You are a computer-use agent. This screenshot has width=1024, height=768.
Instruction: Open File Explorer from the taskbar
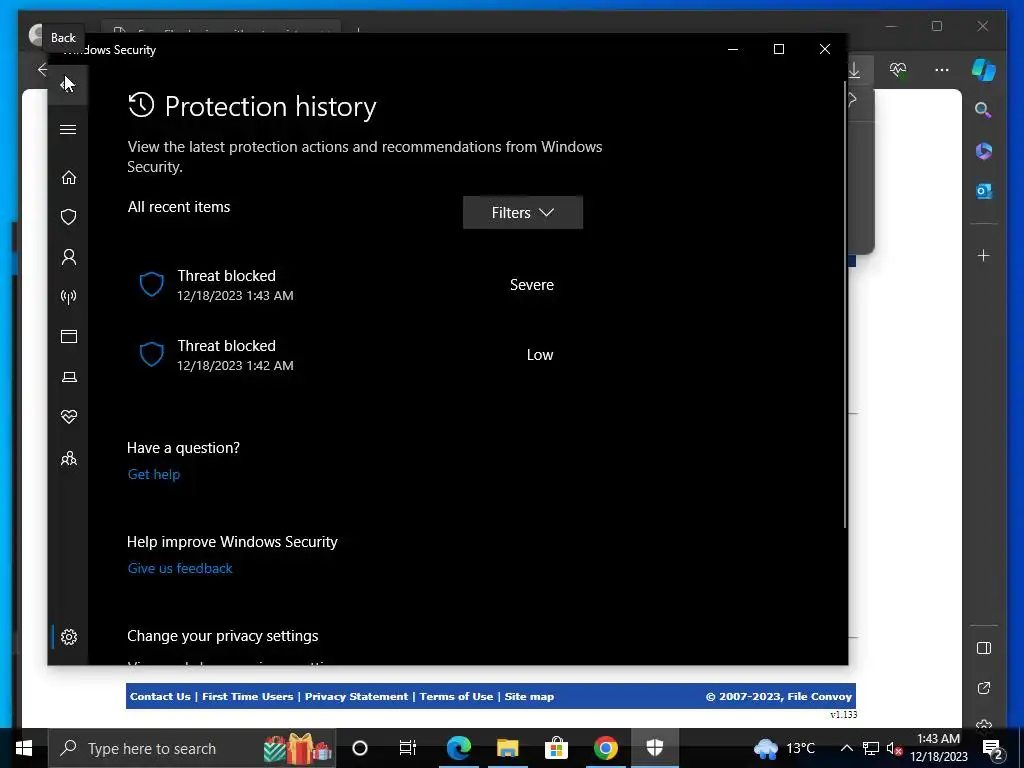[x=507, y=748]
